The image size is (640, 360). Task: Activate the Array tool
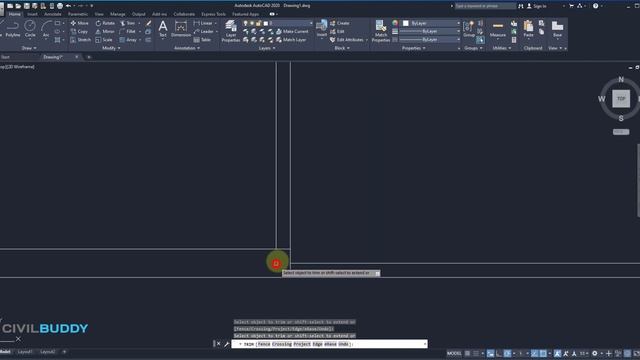128,40
